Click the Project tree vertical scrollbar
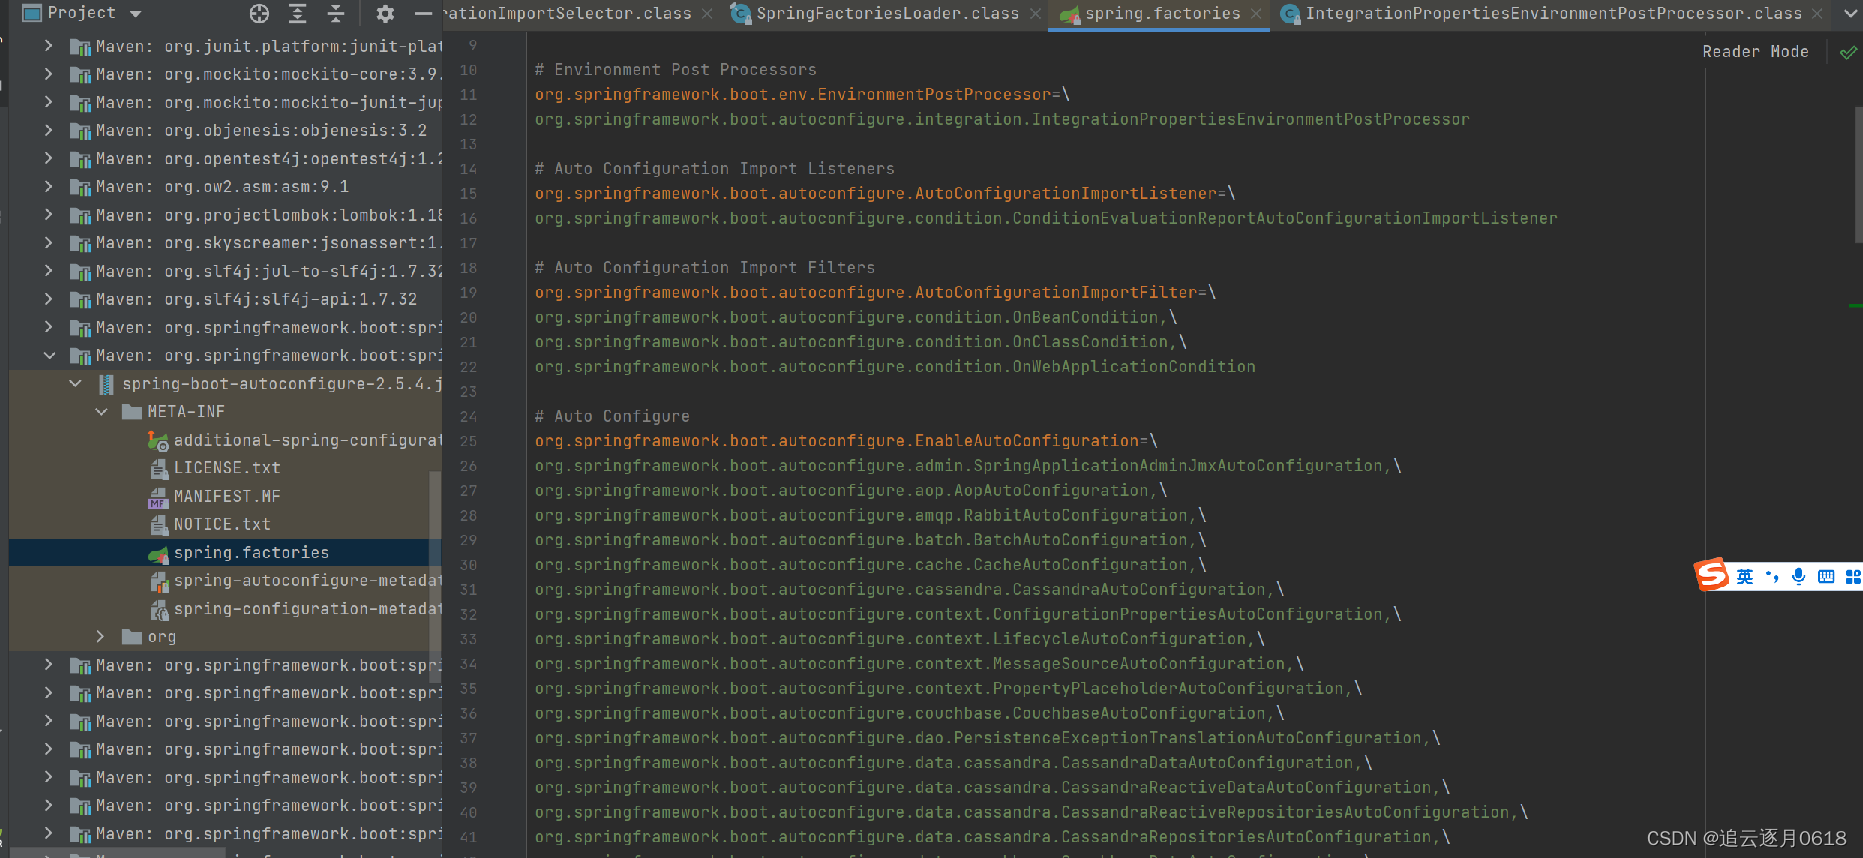 [435, 578]
